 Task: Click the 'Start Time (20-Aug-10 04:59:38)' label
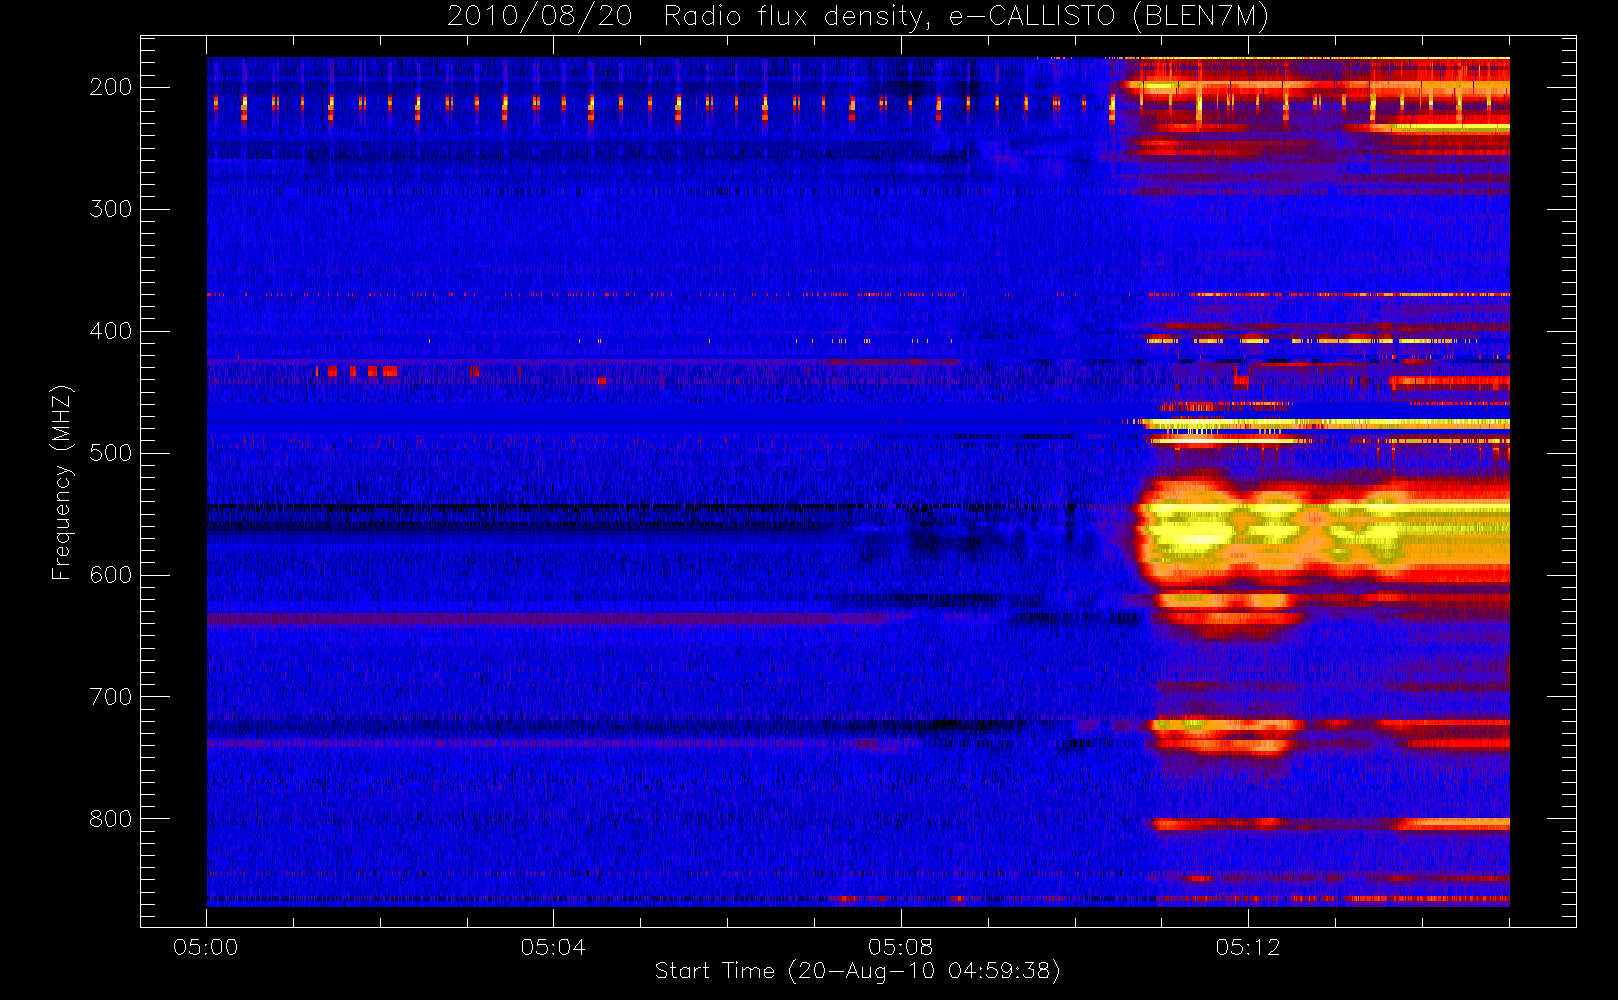coord(857,971)
